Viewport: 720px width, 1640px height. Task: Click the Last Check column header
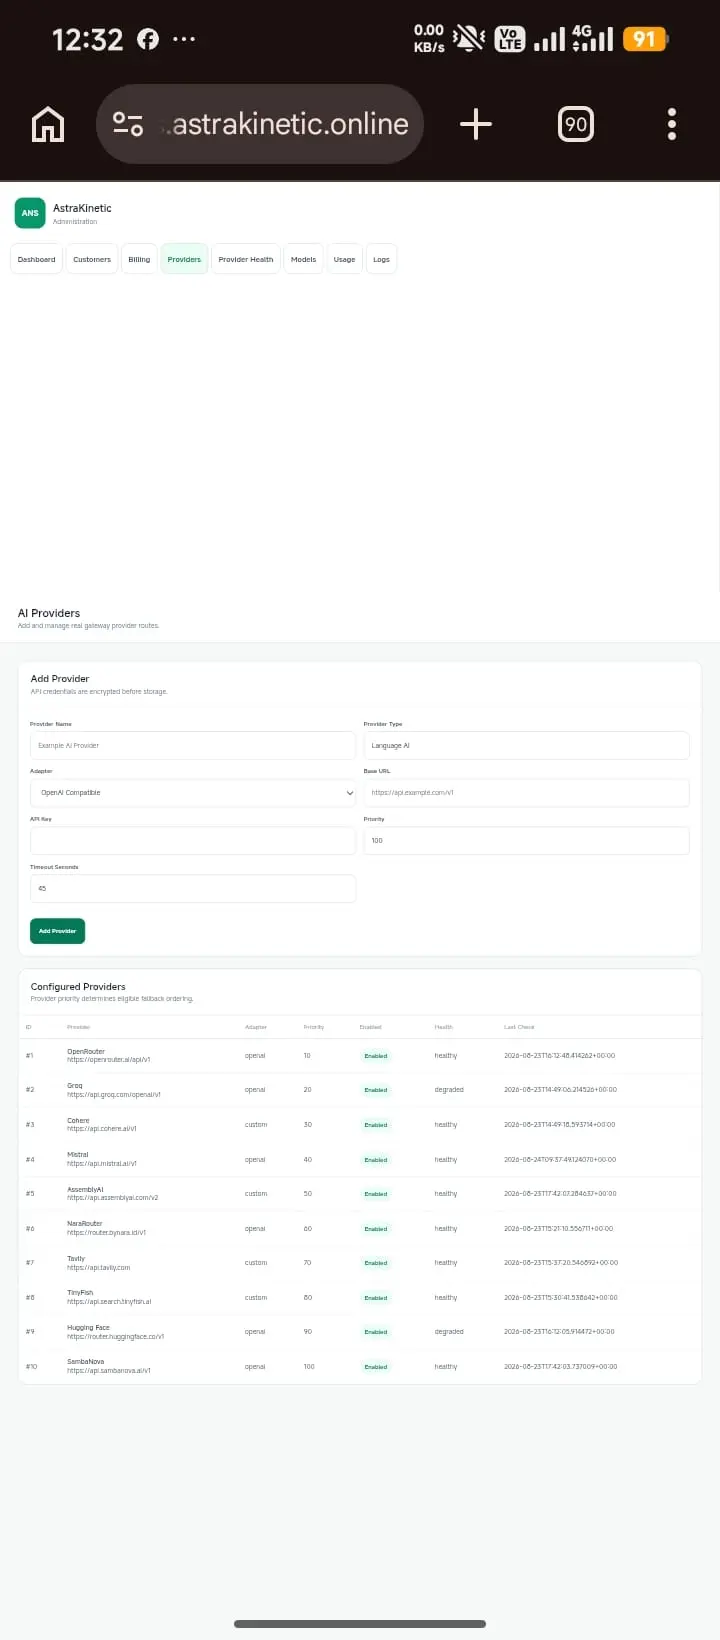click(x=519, y=1027)
